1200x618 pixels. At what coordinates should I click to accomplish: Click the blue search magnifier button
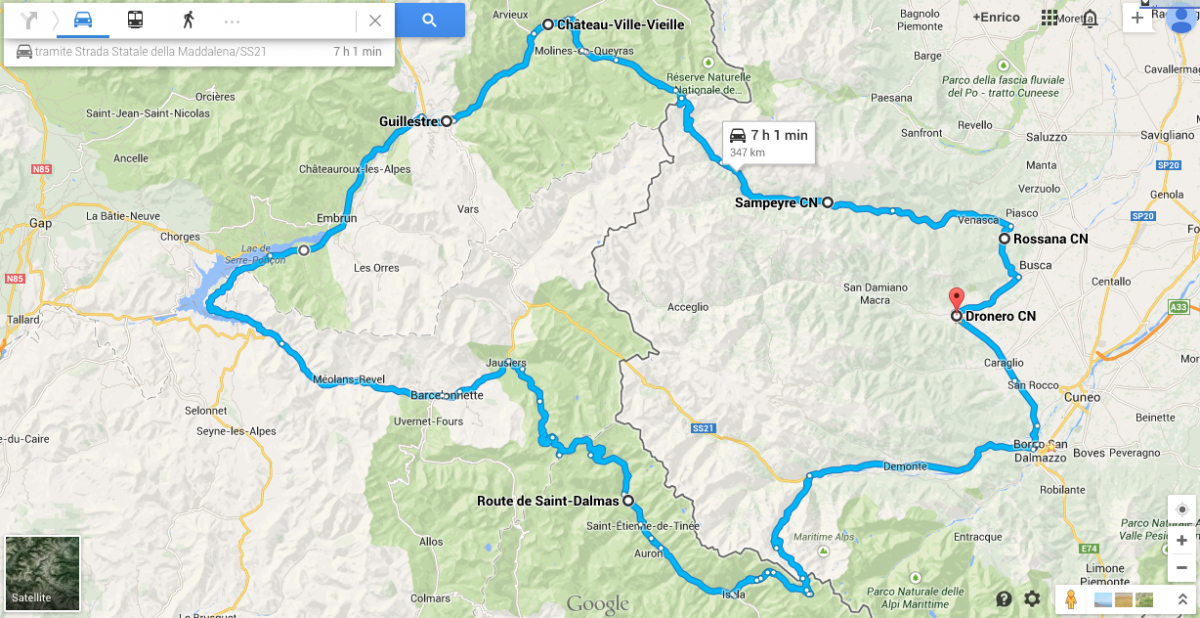[430, 20]
